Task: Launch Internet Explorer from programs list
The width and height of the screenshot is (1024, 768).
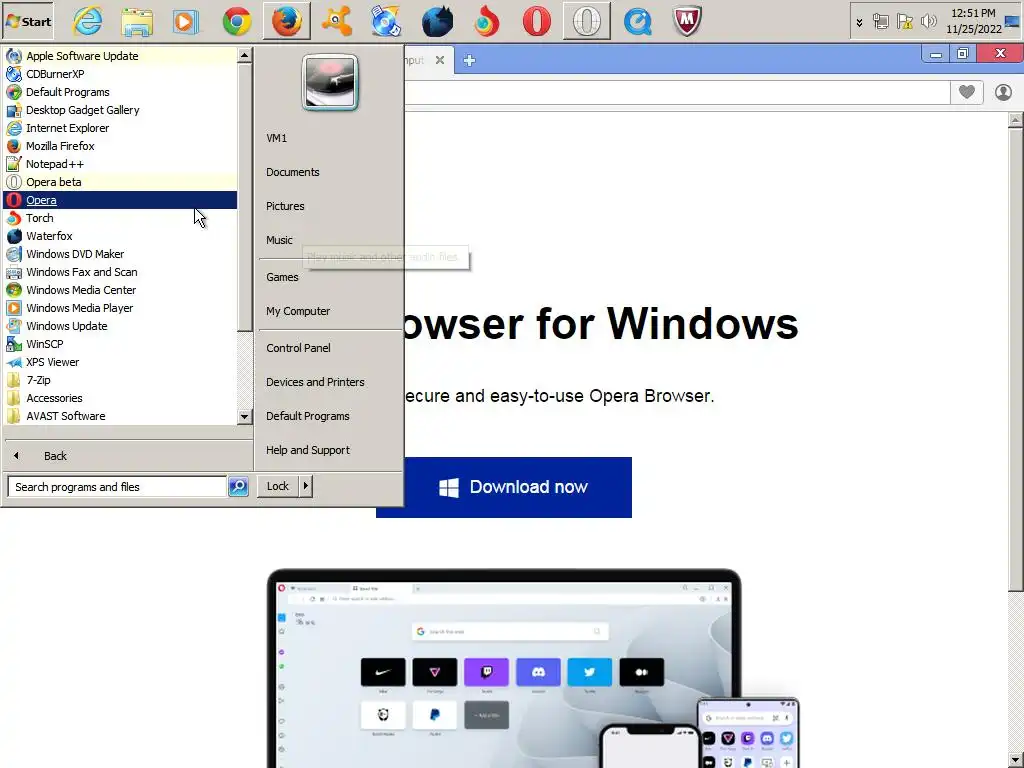Action: pos(121,128)
